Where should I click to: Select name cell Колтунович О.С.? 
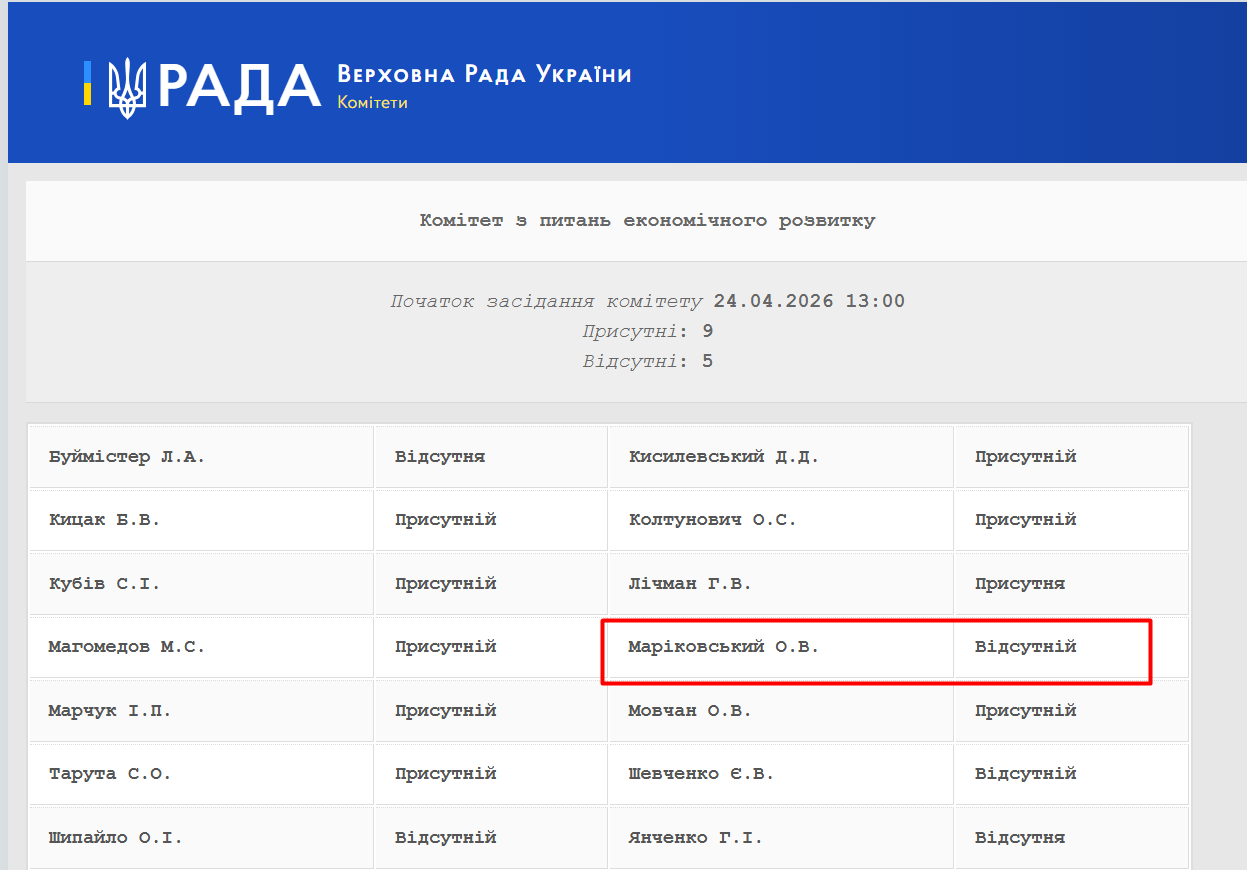click(x=781, y=520)
